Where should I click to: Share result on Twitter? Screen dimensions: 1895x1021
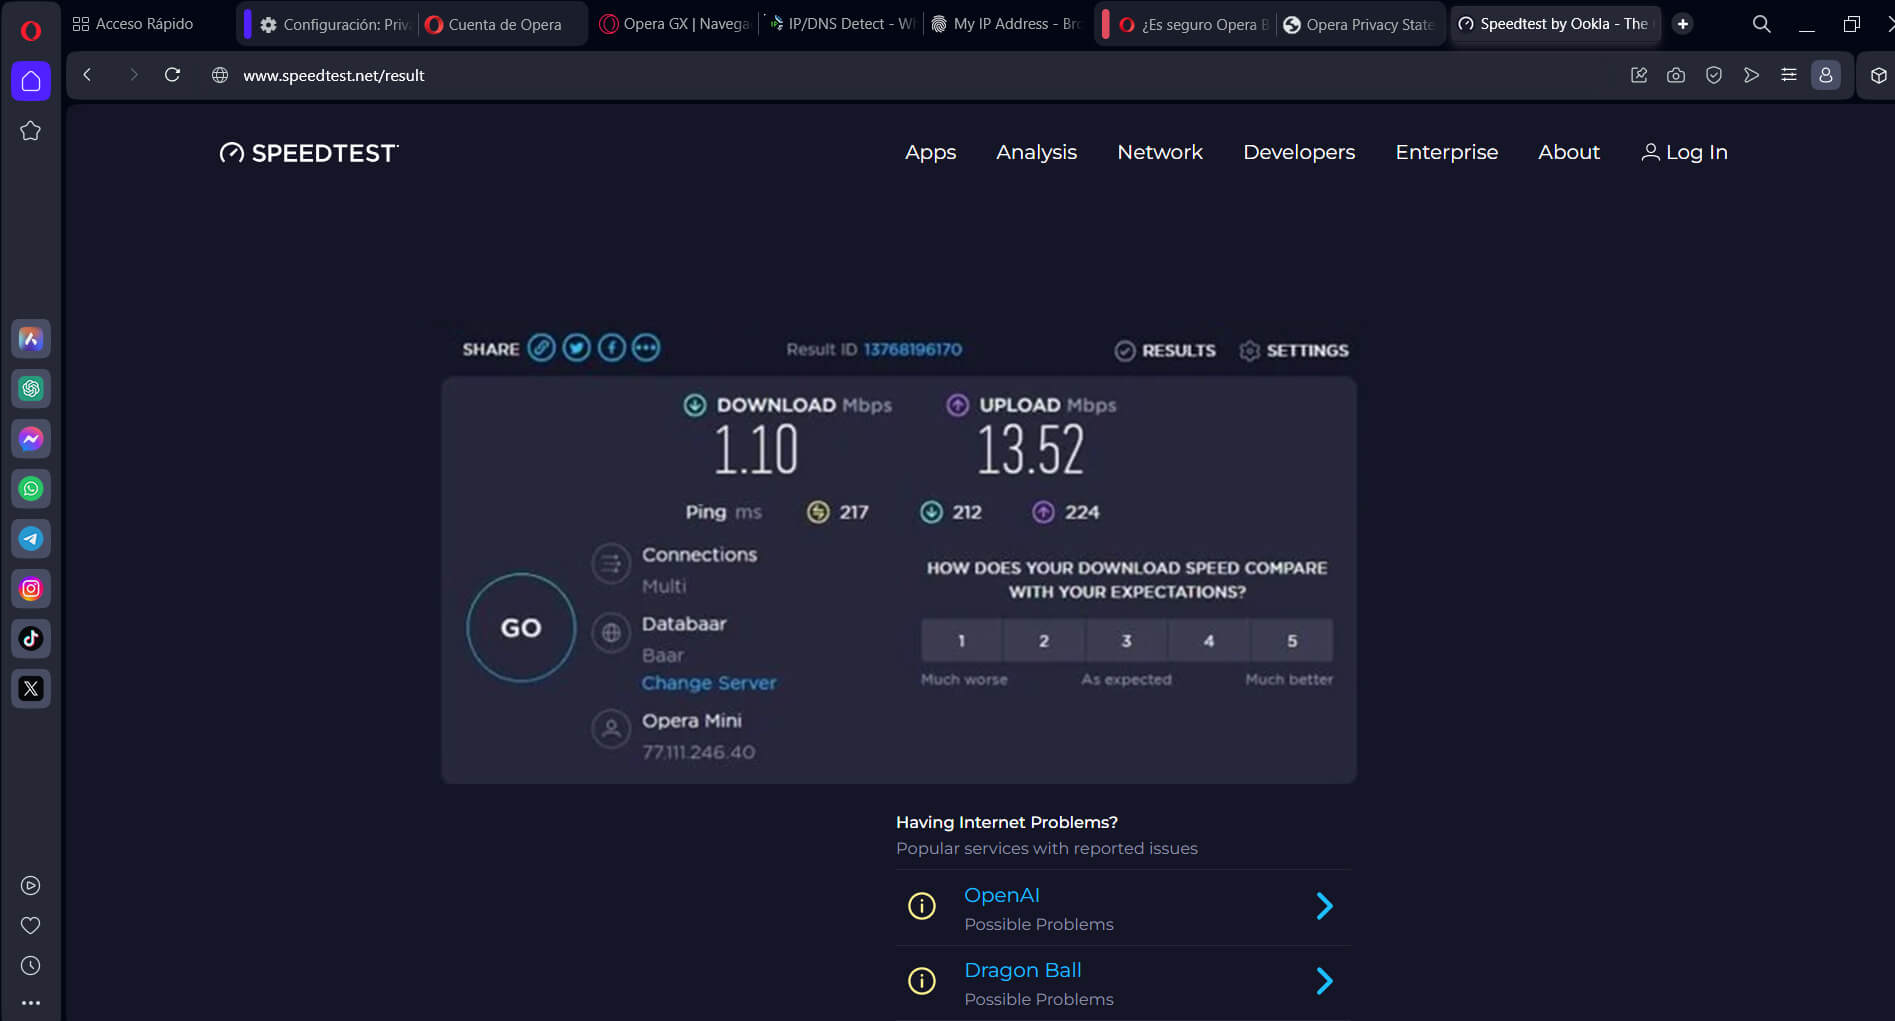tap(576, 348)
